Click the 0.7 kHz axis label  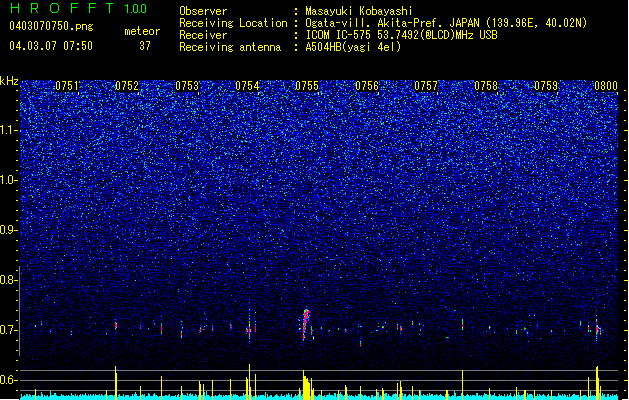click(x=9, y=330)
